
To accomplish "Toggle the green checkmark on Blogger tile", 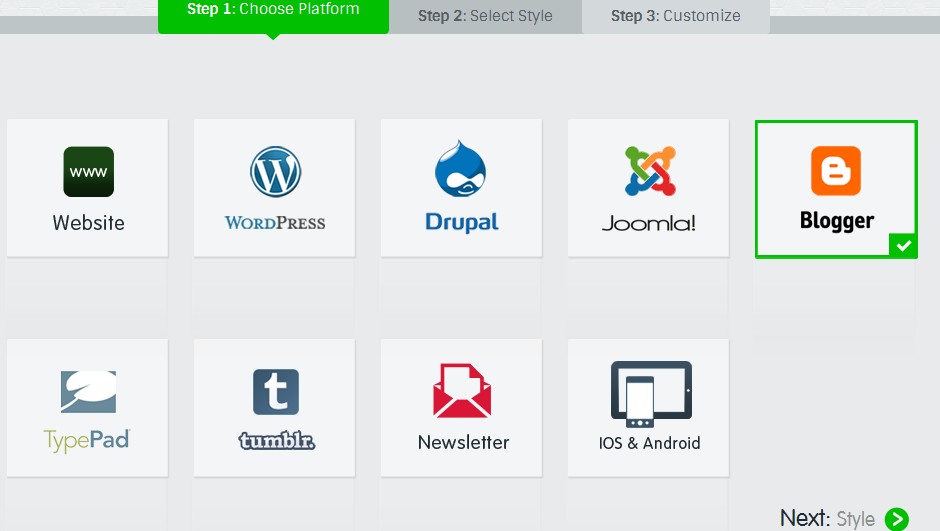I will click(x=903, y=245).
